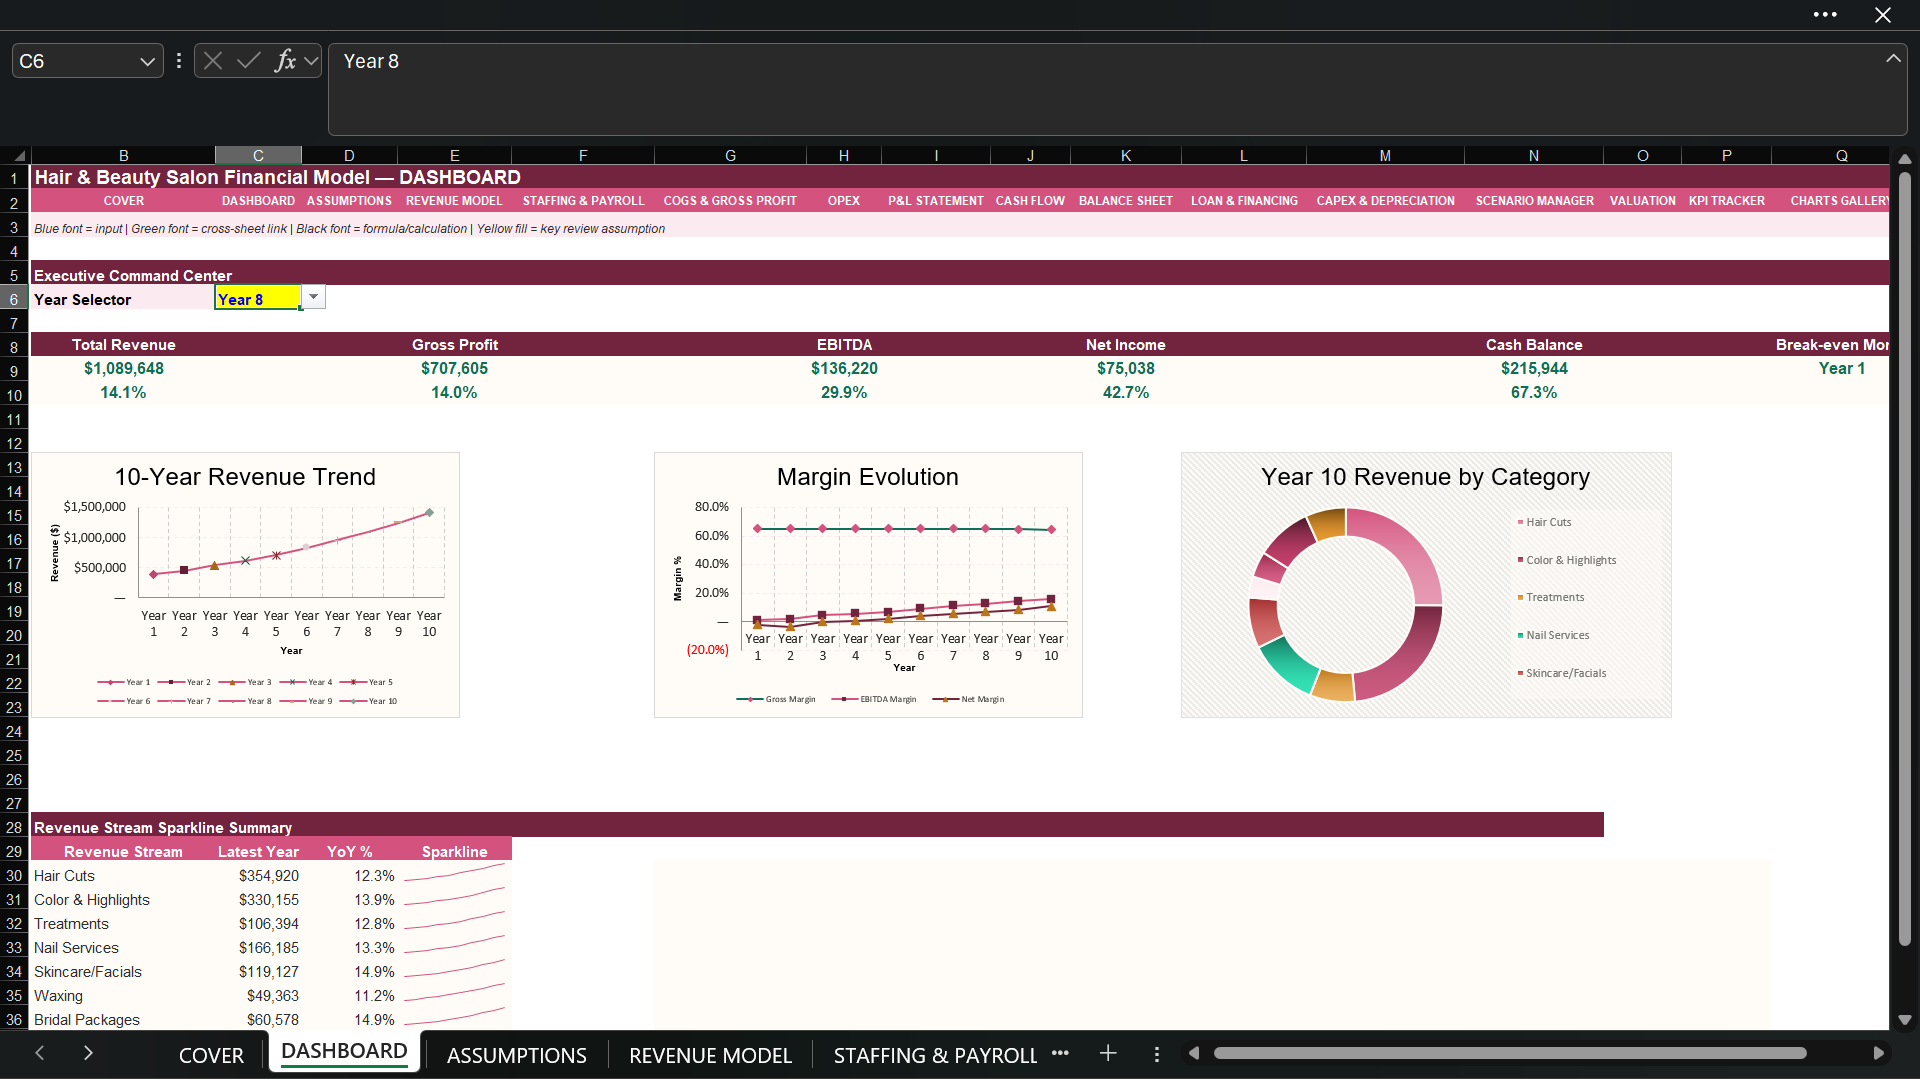This screenshot has width=1920, height=1080.
Task: Follow the KPI TRACKER navigation link
Action: point(1727,201)
